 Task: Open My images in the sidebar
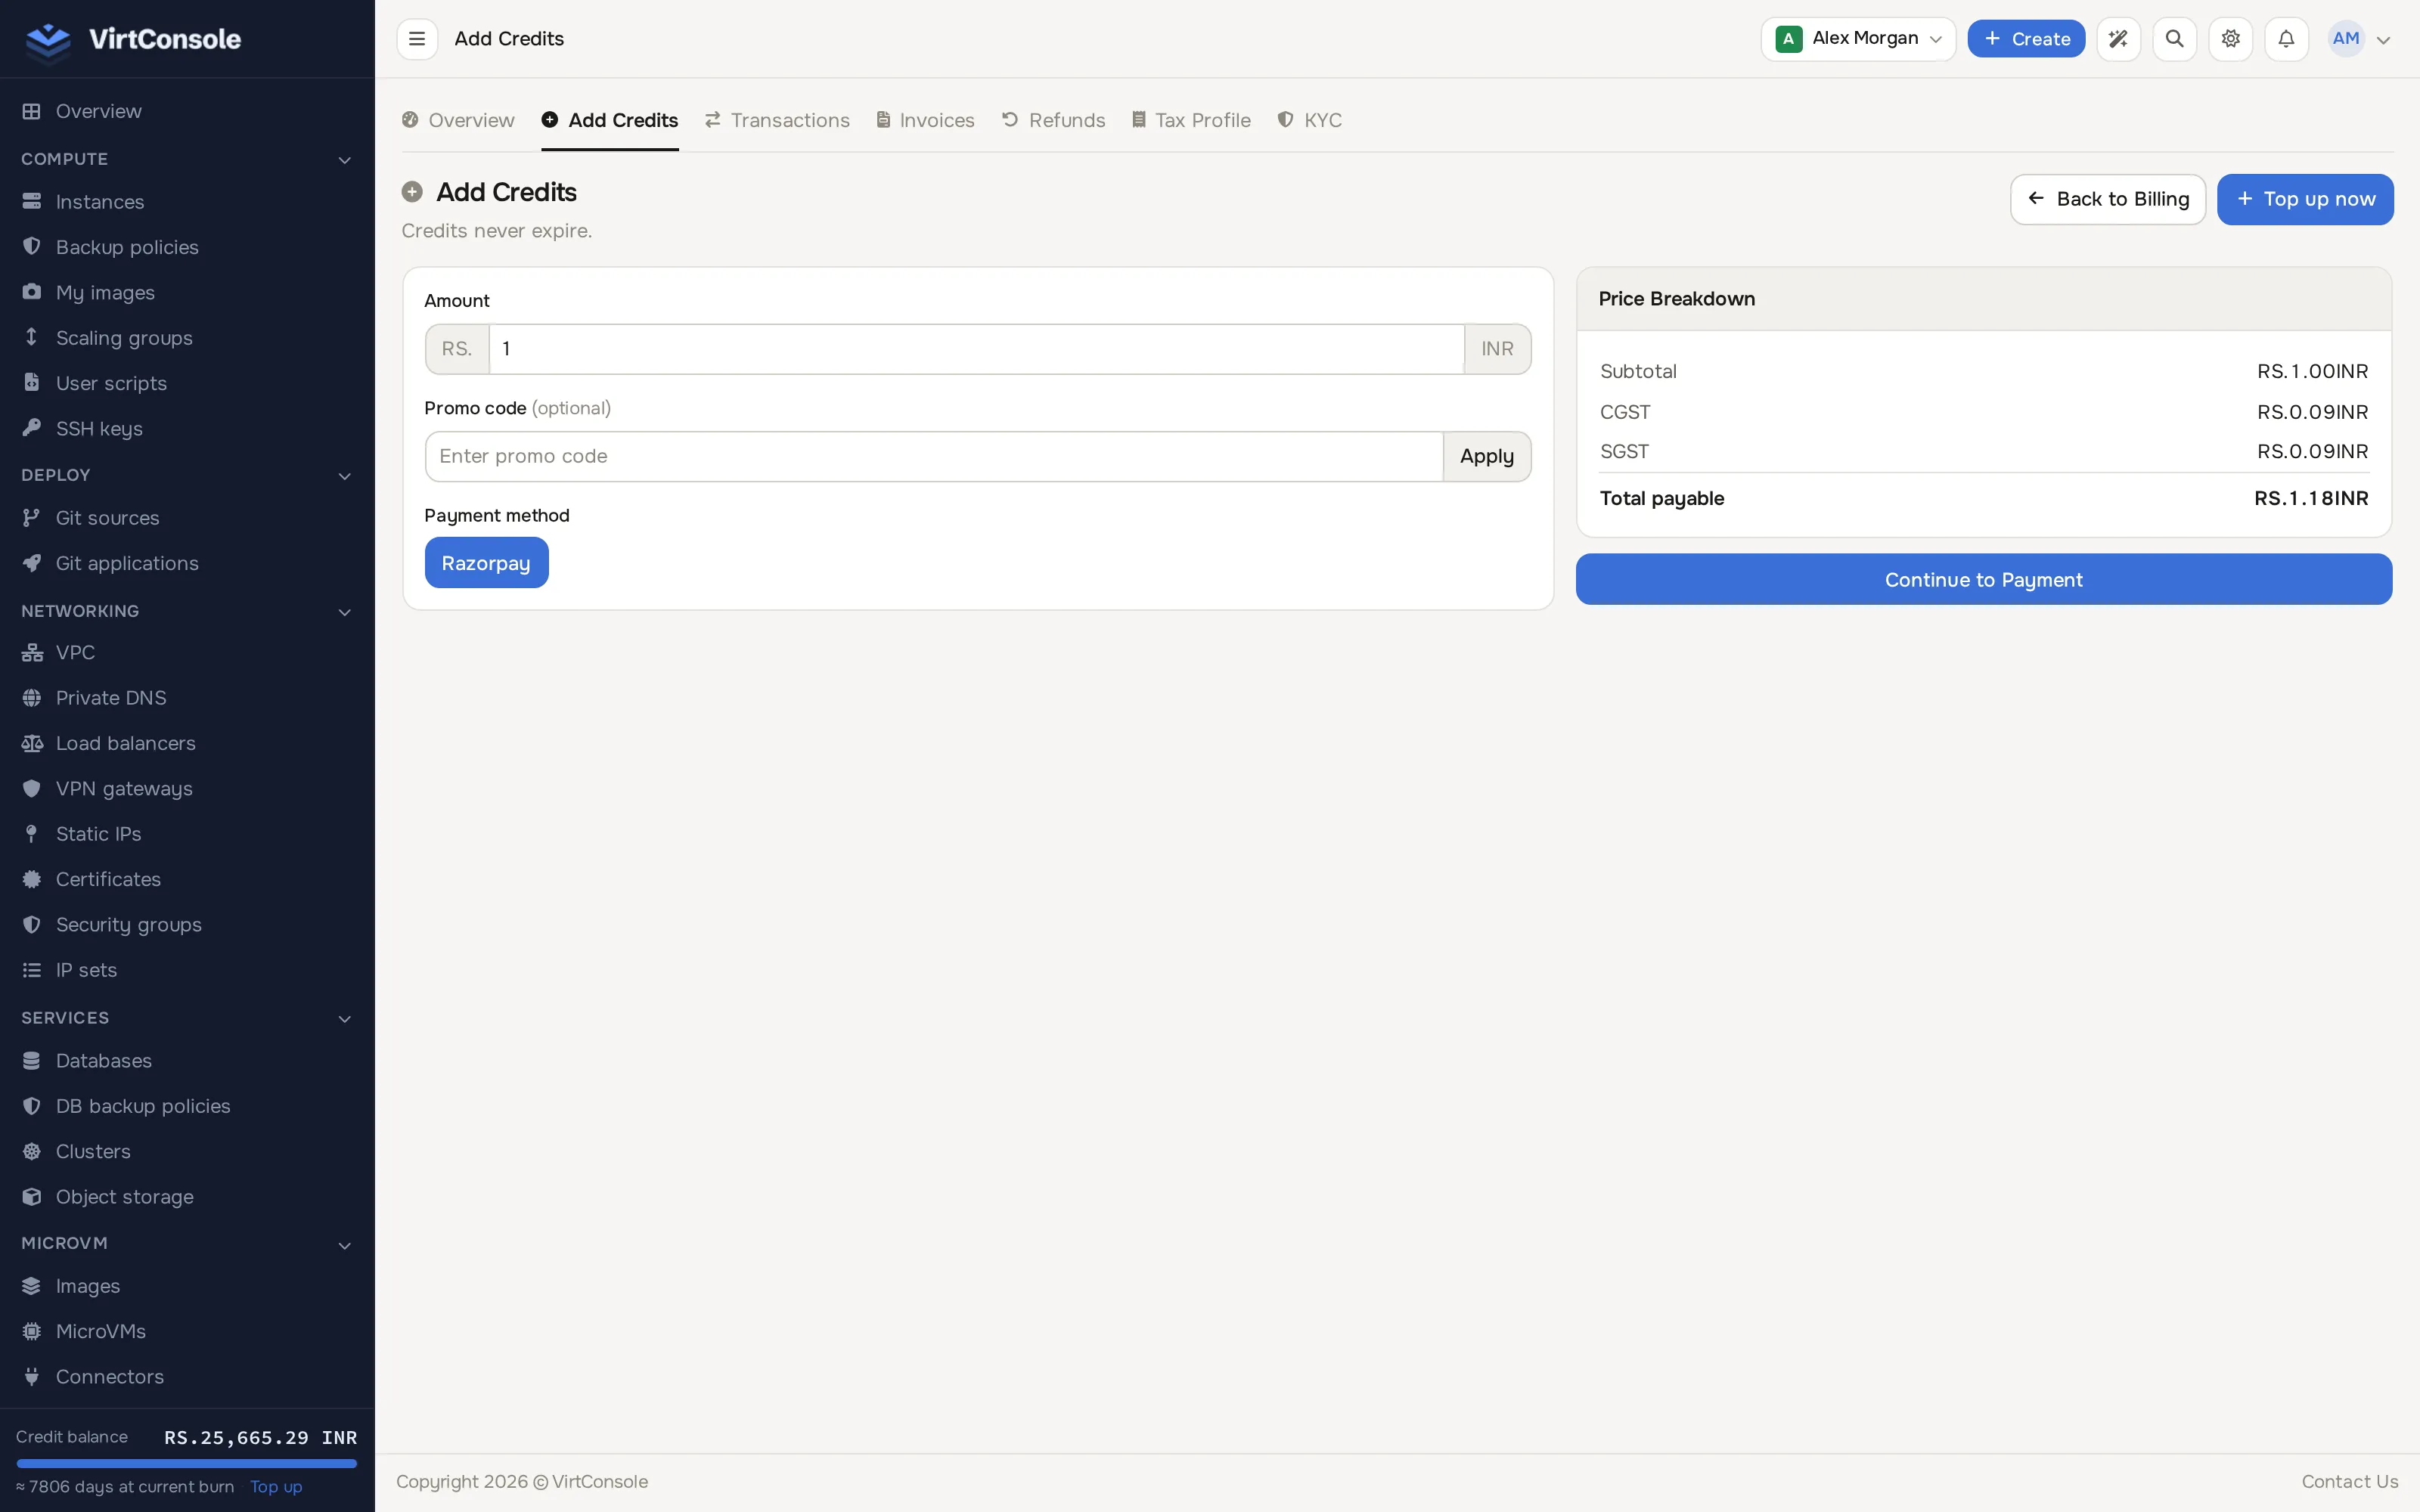187,292
